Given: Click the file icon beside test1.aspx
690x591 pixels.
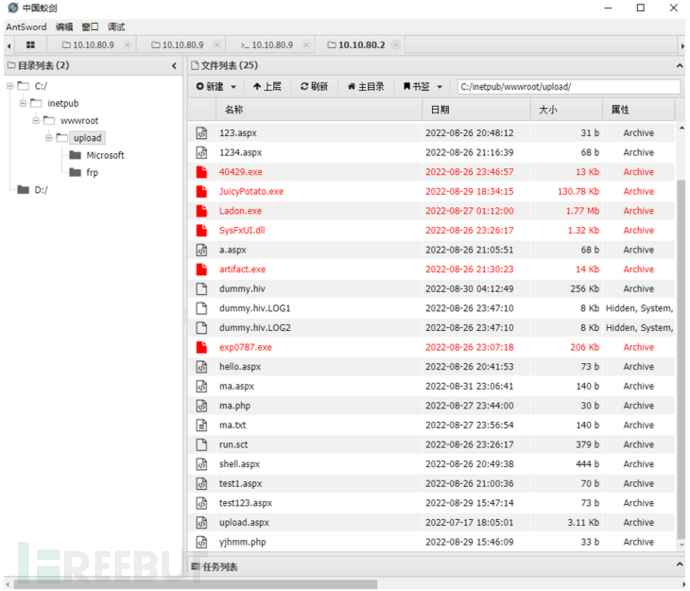Looking at the screenshot, I should (x=202, y=483).
